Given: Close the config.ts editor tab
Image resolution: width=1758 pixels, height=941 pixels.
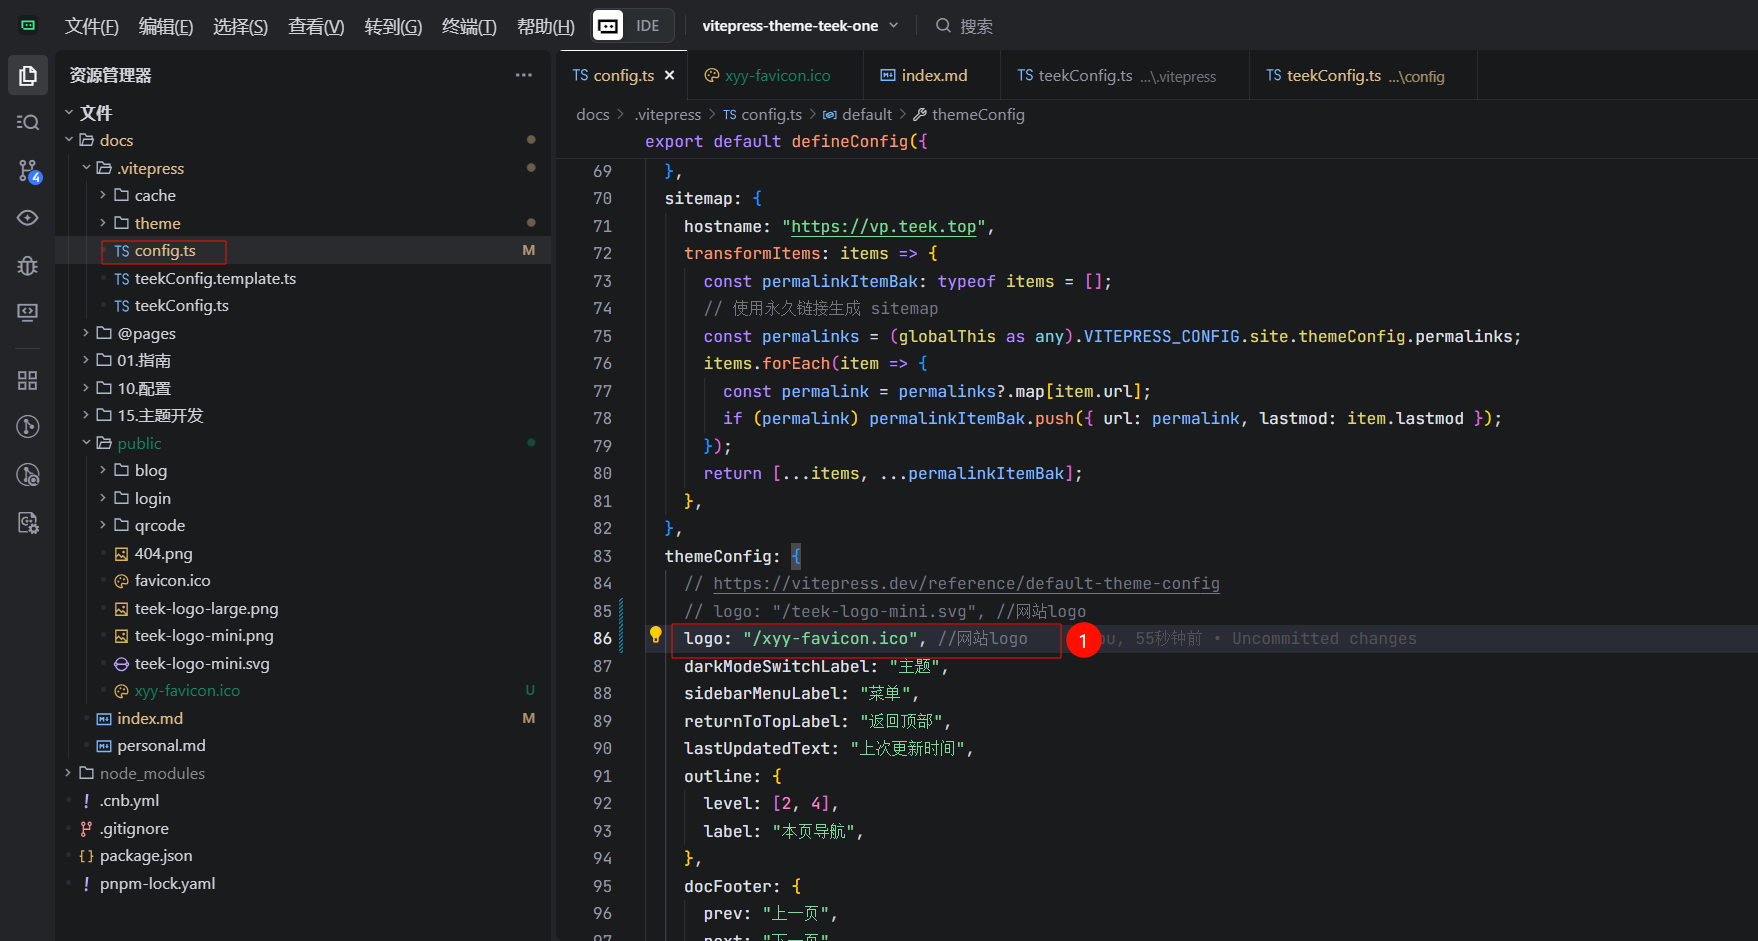Looking at the screenshot, I should [669, 76].
